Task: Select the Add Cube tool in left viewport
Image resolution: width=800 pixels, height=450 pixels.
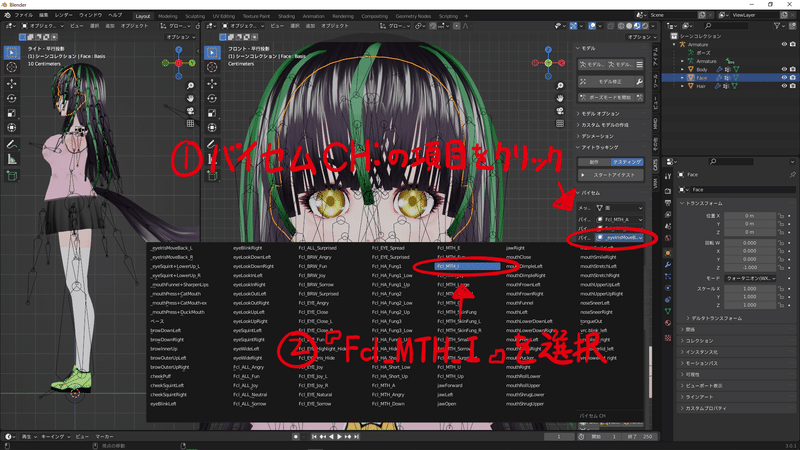Action: point(12,177)
